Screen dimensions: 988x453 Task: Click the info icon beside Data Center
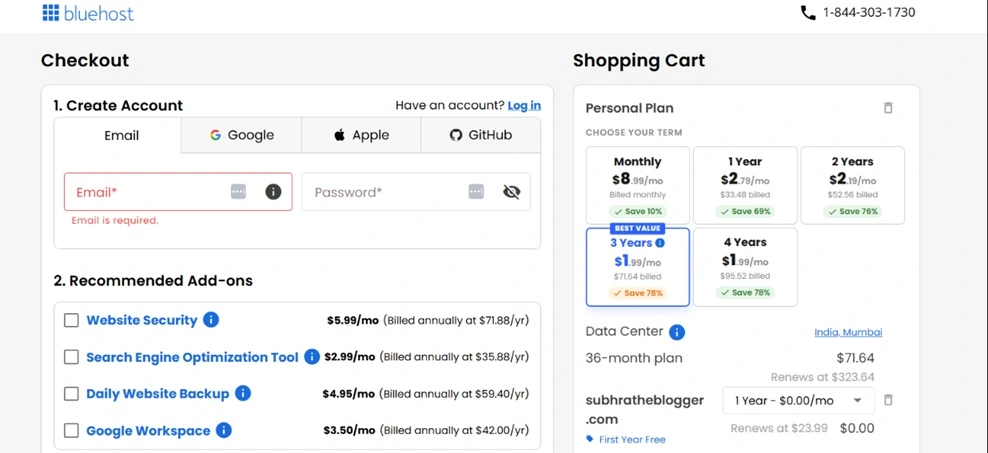coord(677,332)
